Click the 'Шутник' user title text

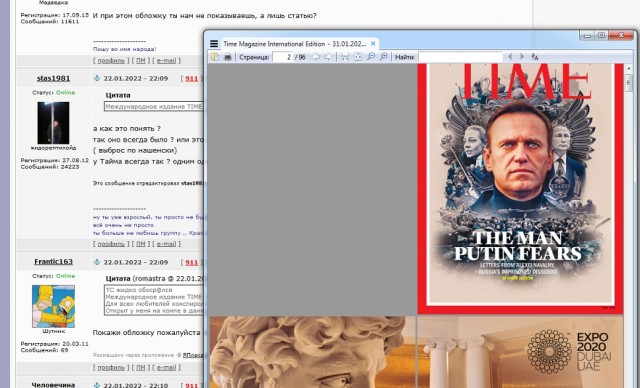click(x=53, y=331)
